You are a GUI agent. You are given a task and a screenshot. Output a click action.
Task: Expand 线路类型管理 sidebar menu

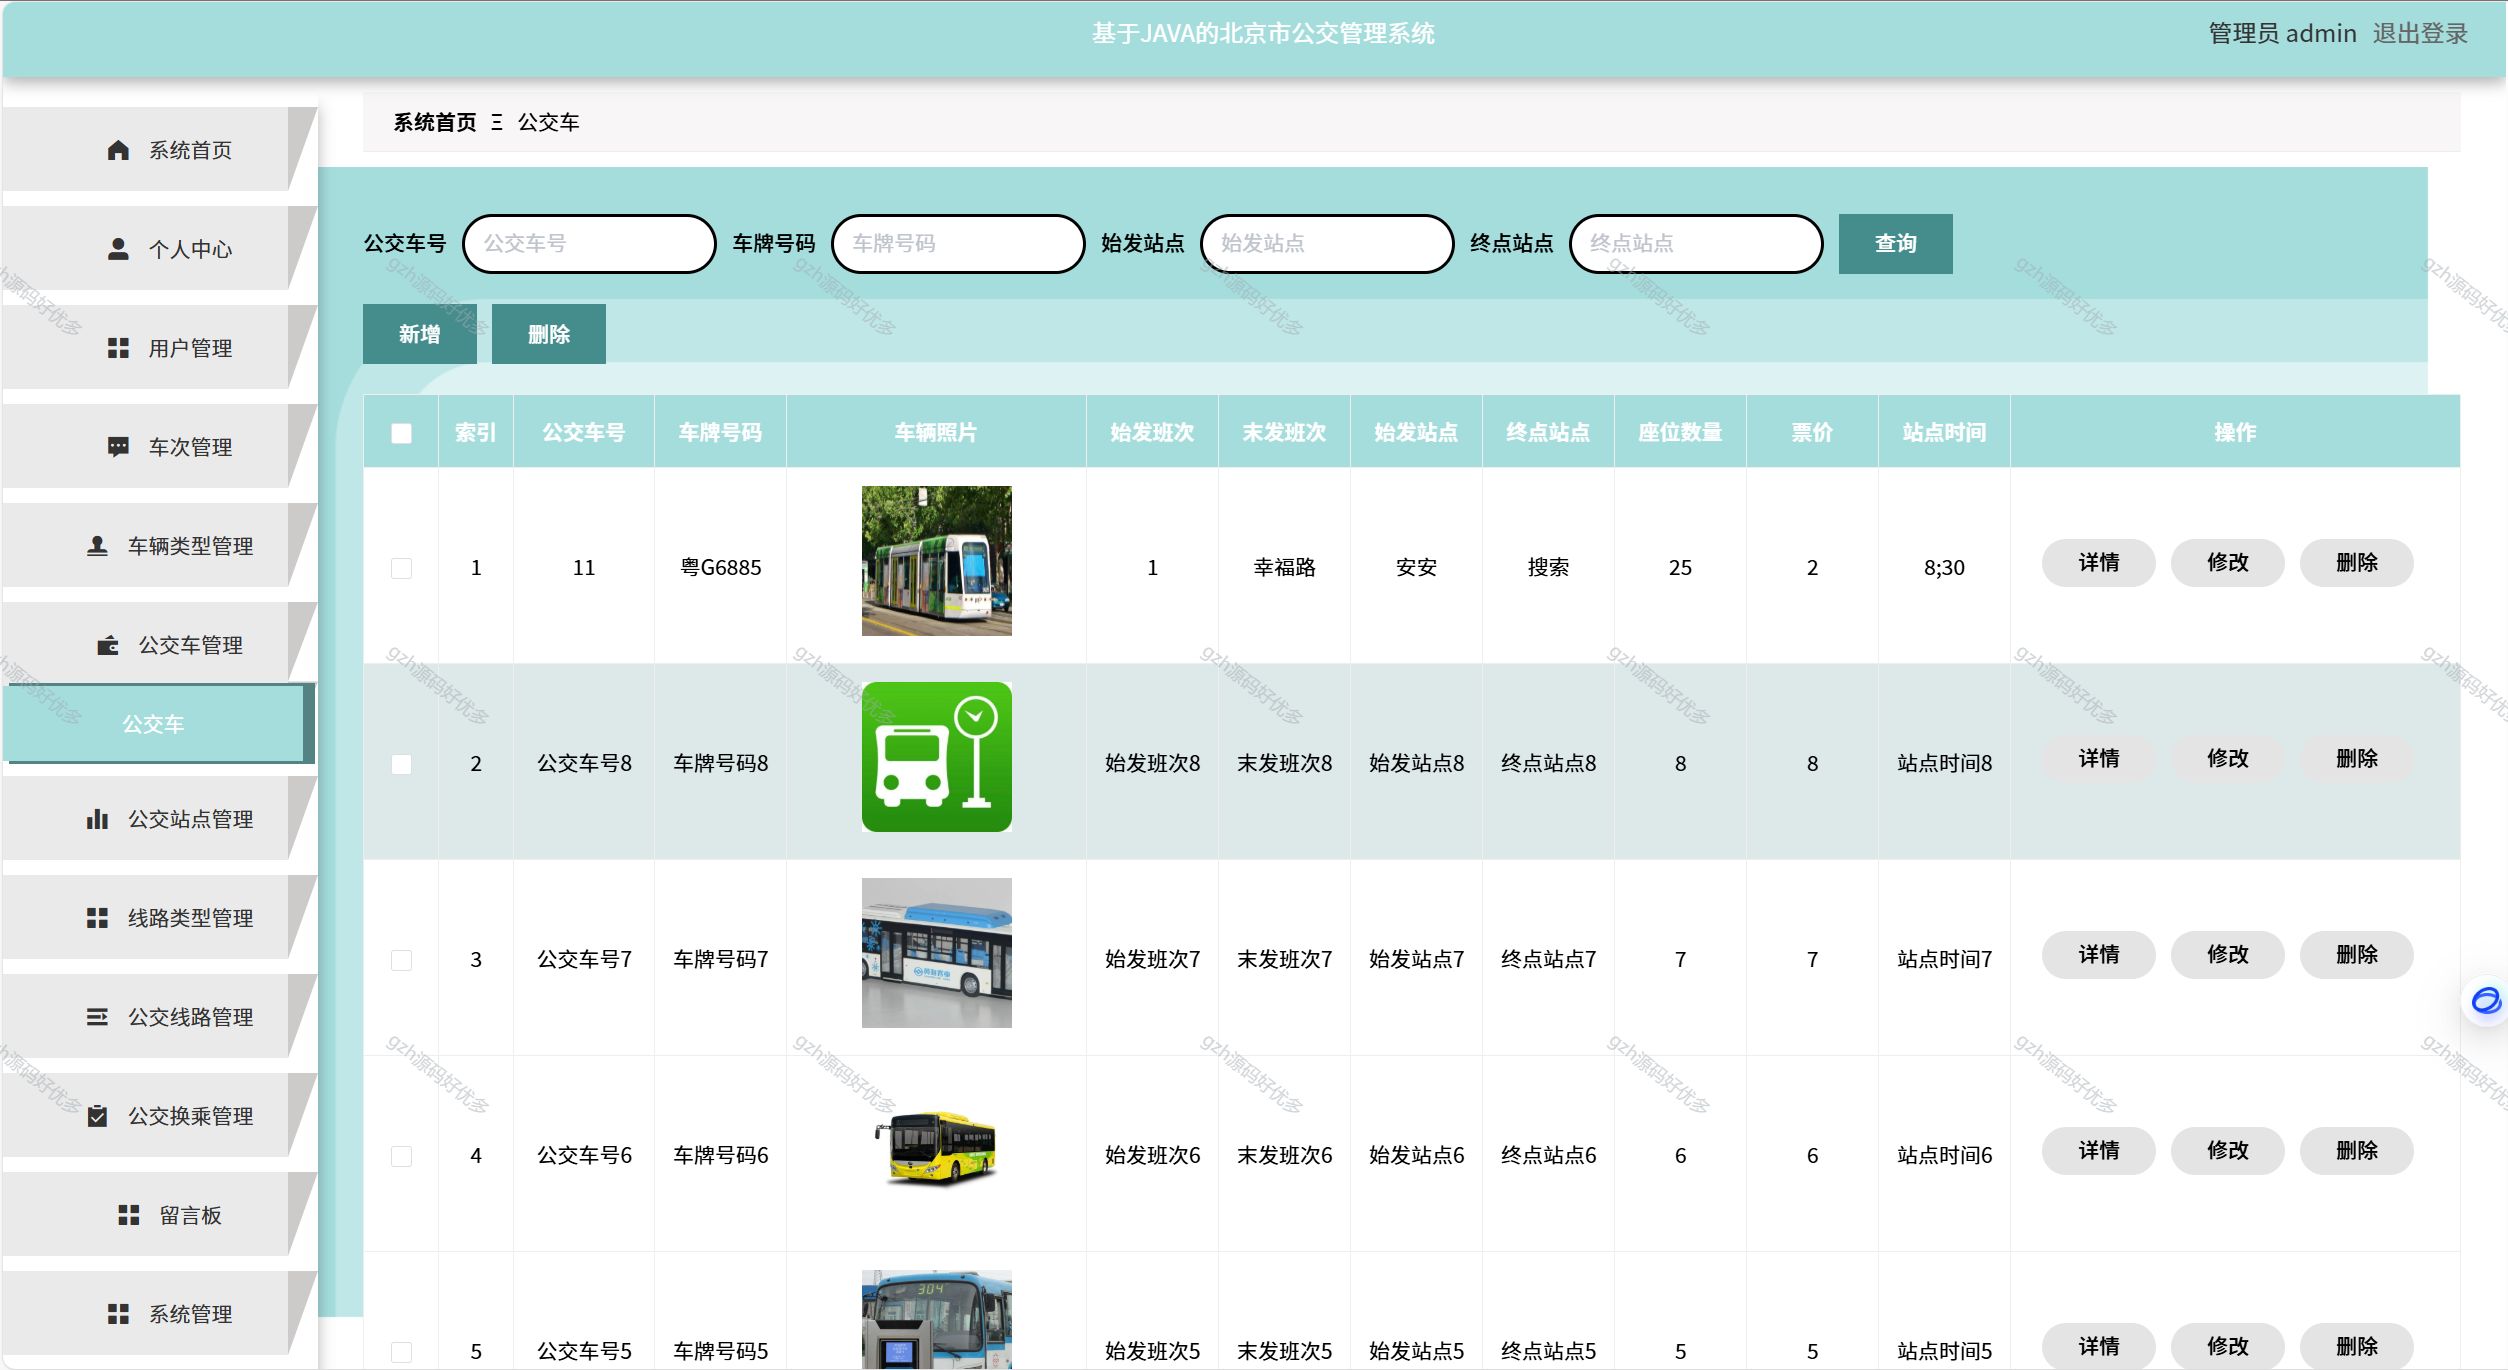[159, 917]
